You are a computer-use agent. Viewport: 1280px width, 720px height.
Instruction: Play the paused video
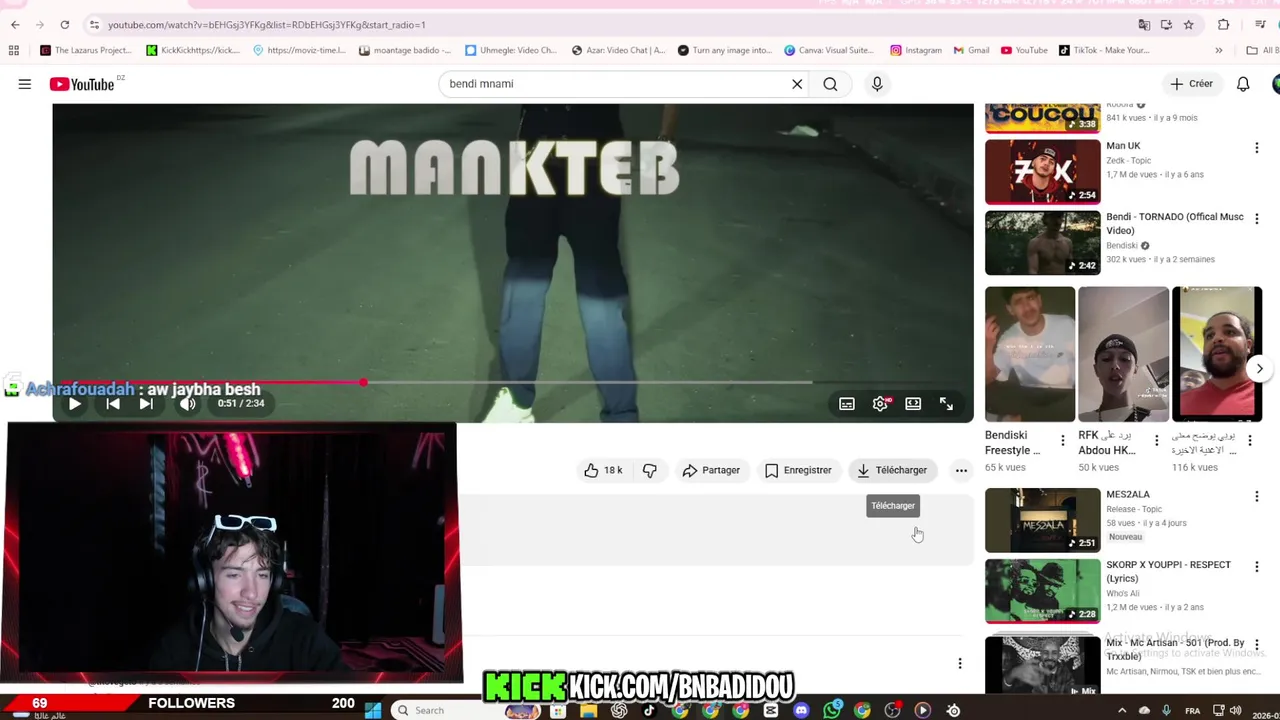(x=74, y=403)
